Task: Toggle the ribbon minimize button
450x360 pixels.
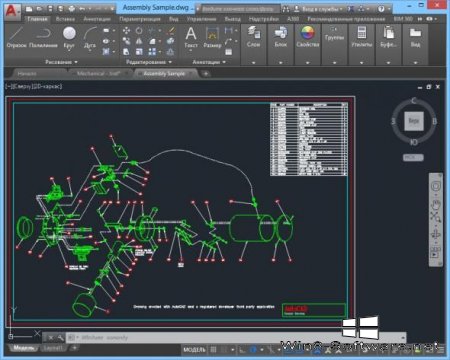Action: (x=430, y=19)
